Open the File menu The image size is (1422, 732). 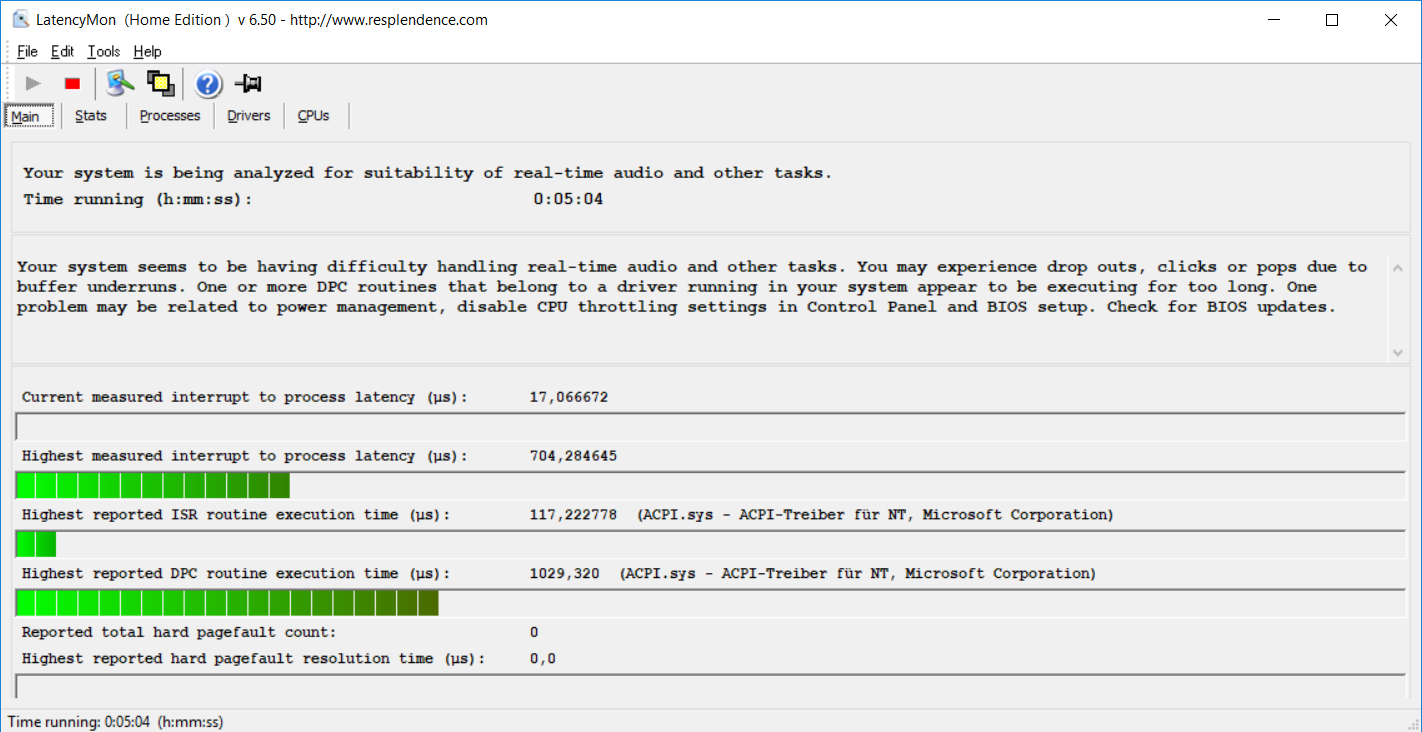pos(27,52)
